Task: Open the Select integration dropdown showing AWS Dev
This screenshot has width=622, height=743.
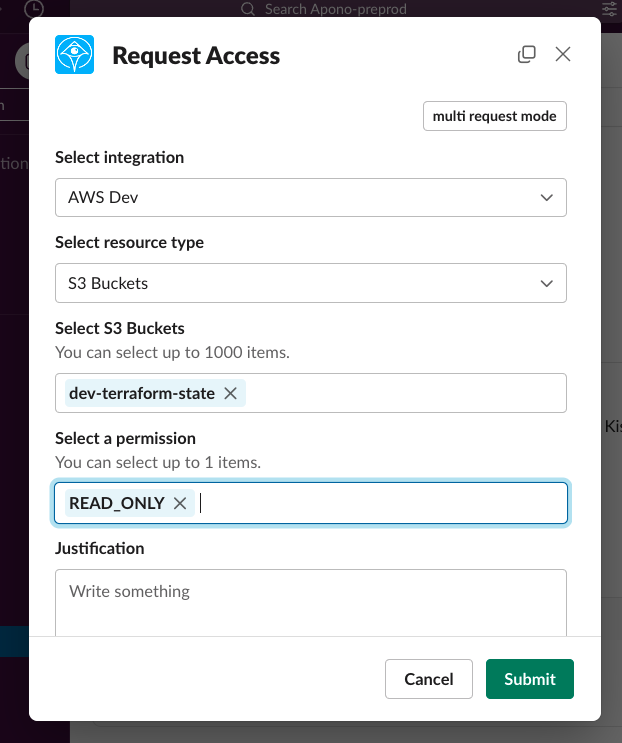Action: click(310, 197)
